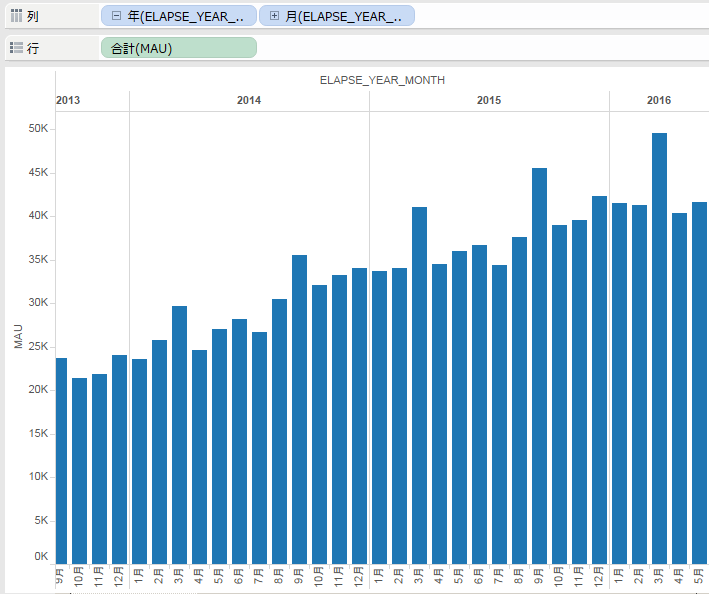Select the 2015 year header
This screenshot has height=594, width=709.
pos(489,100)
